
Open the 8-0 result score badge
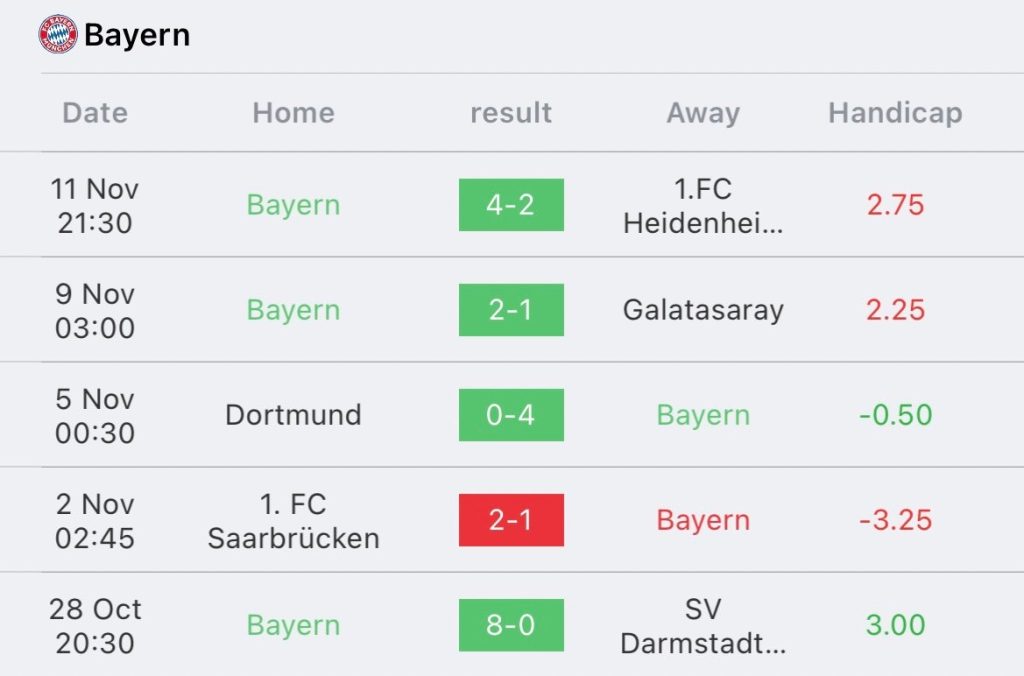point(511,626)
